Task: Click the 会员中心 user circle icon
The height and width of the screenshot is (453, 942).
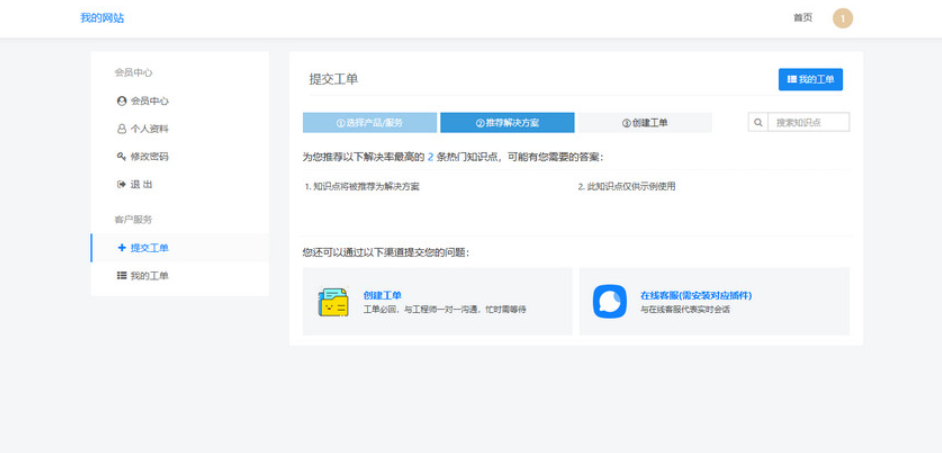Action: pyautogui.click(x=122, y=101)
